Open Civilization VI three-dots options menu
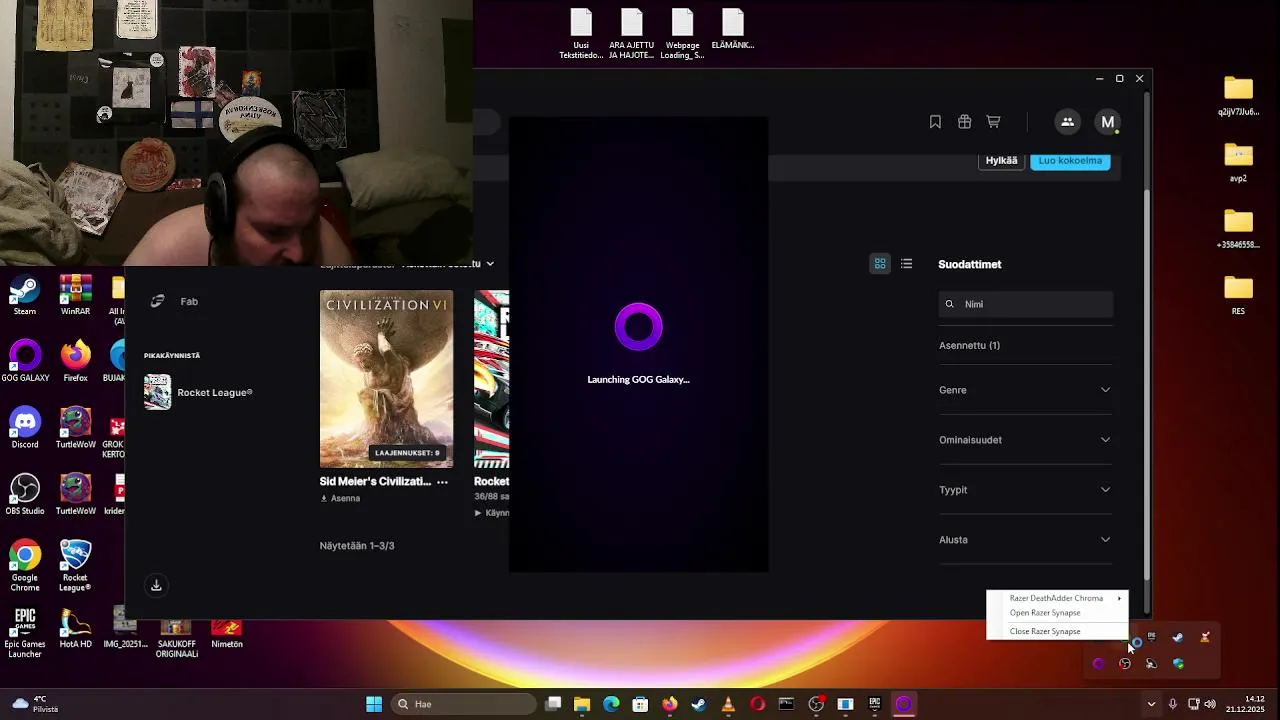The width and height of the screenshot is (1280, 720). [442, 482]
